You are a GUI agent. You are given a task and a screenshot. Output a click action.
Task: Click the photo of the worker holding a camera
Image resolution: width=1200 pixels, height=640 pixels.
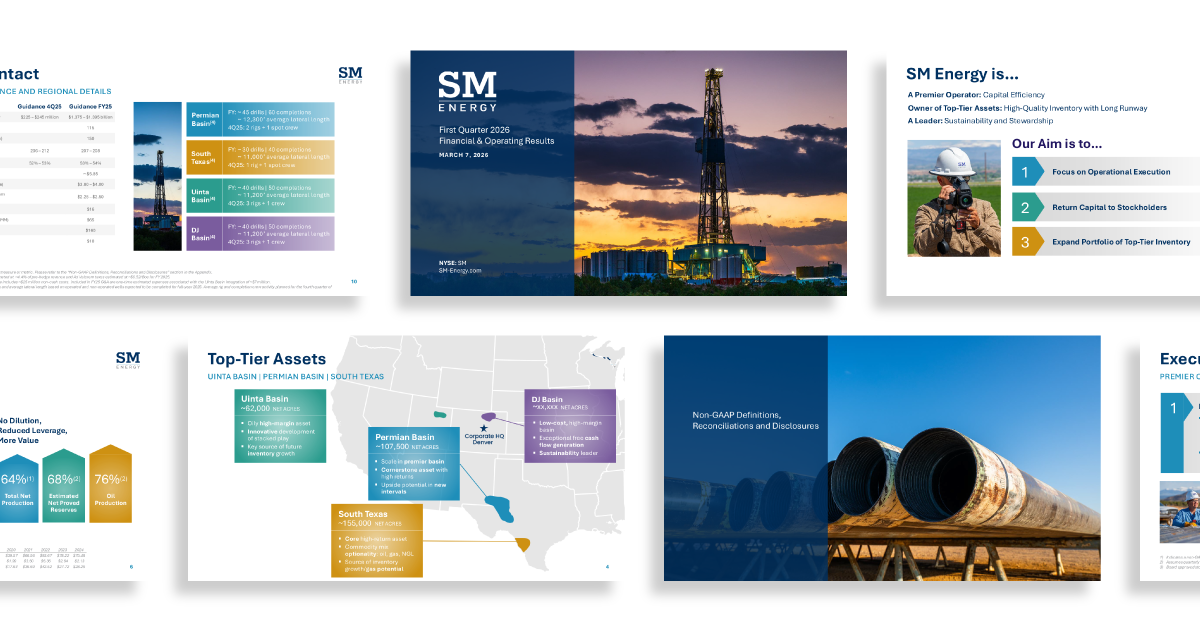[x=954, y=198]
